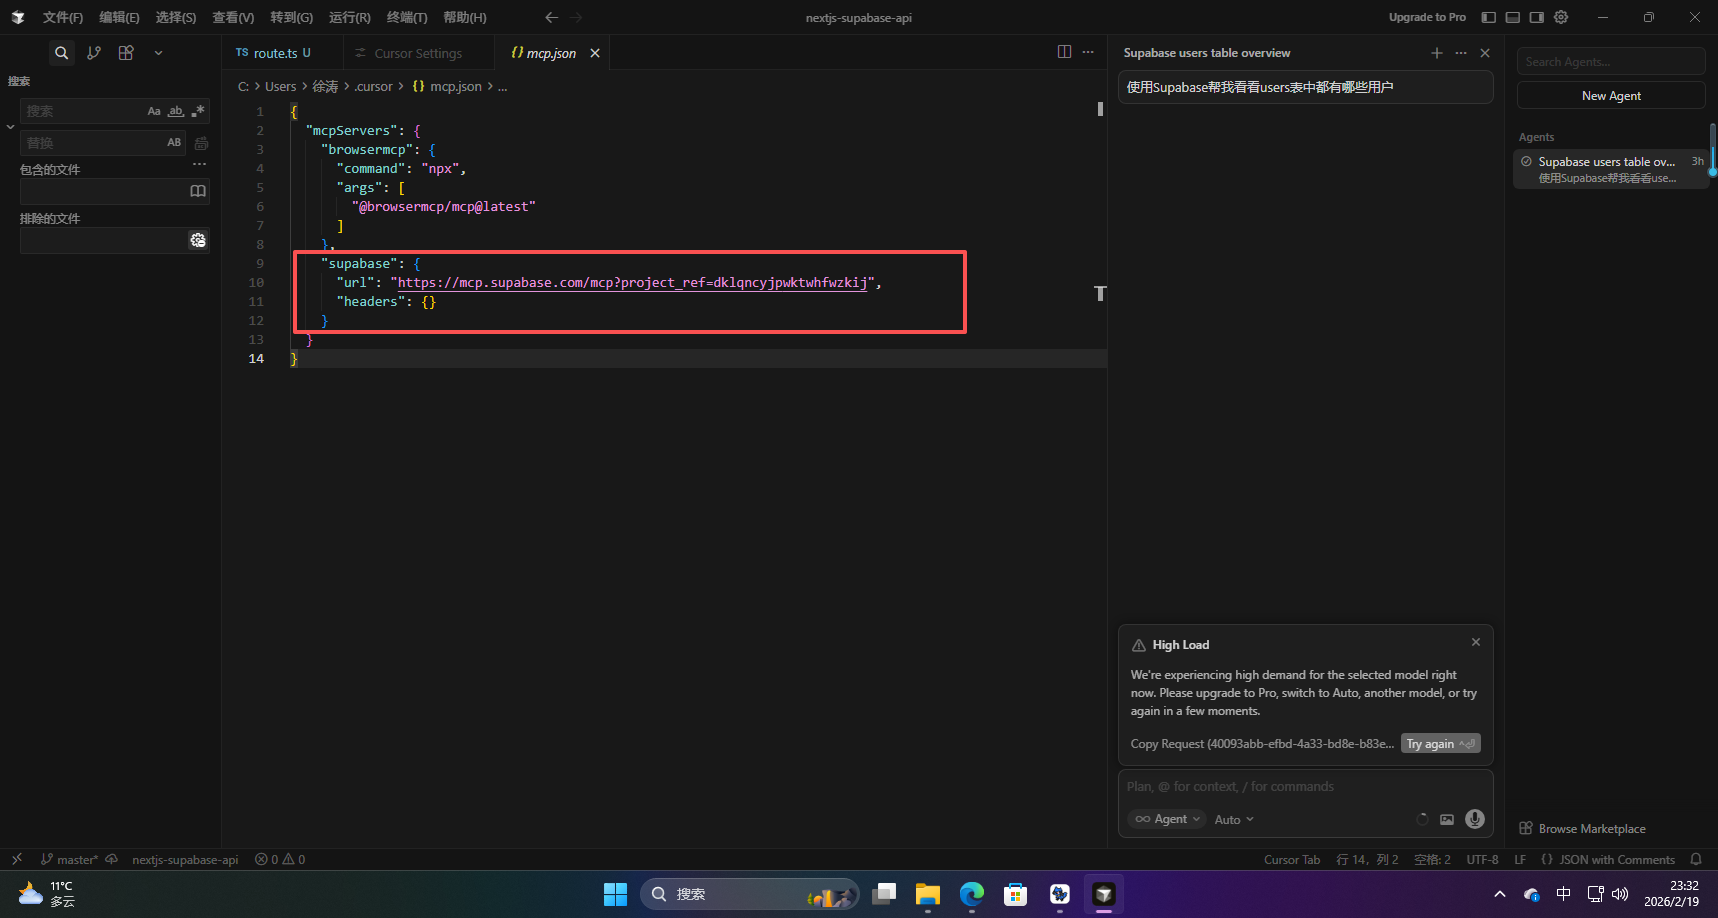
Task: Open 帮助(H) menu
Action: (x=465, y=17)
